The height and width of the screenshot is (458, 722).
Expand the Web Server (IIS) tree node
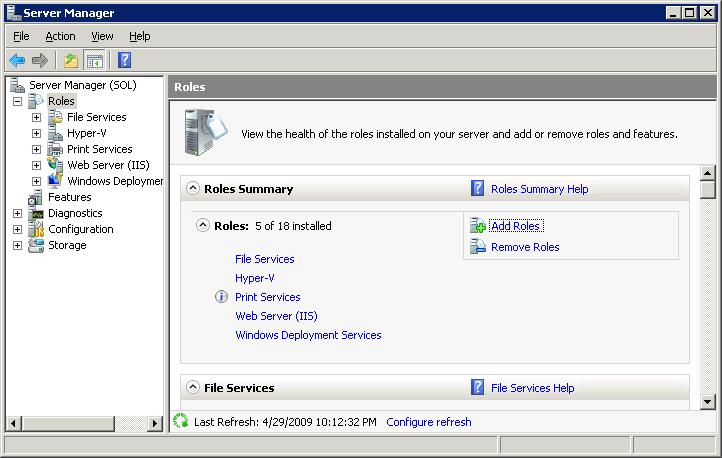coord(36,165)
